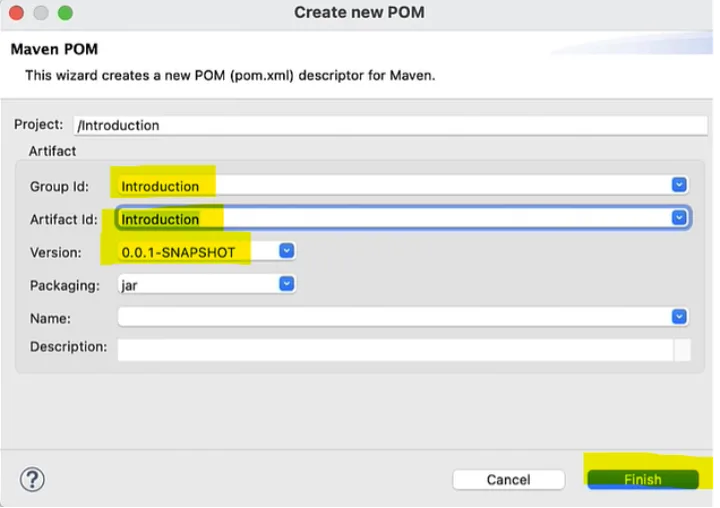Open the Version dropdown arrow
Screen dimensions: 720x508
tap(287, 251)
